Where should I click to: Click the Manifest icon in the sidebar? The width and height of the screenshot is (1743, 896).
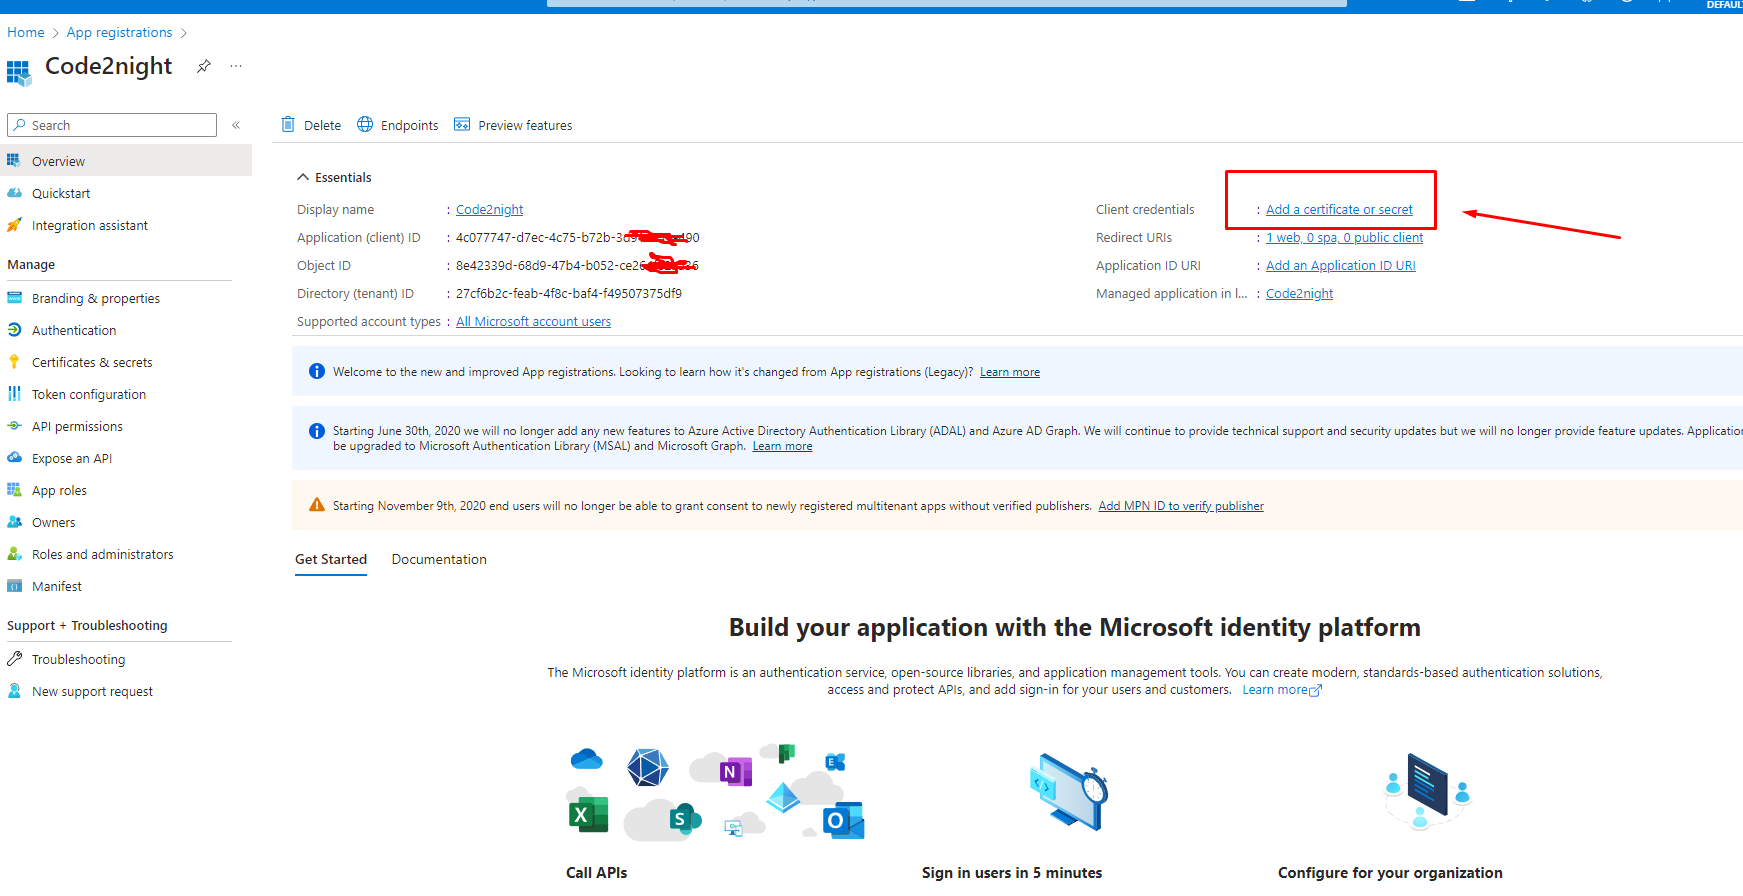14,586
